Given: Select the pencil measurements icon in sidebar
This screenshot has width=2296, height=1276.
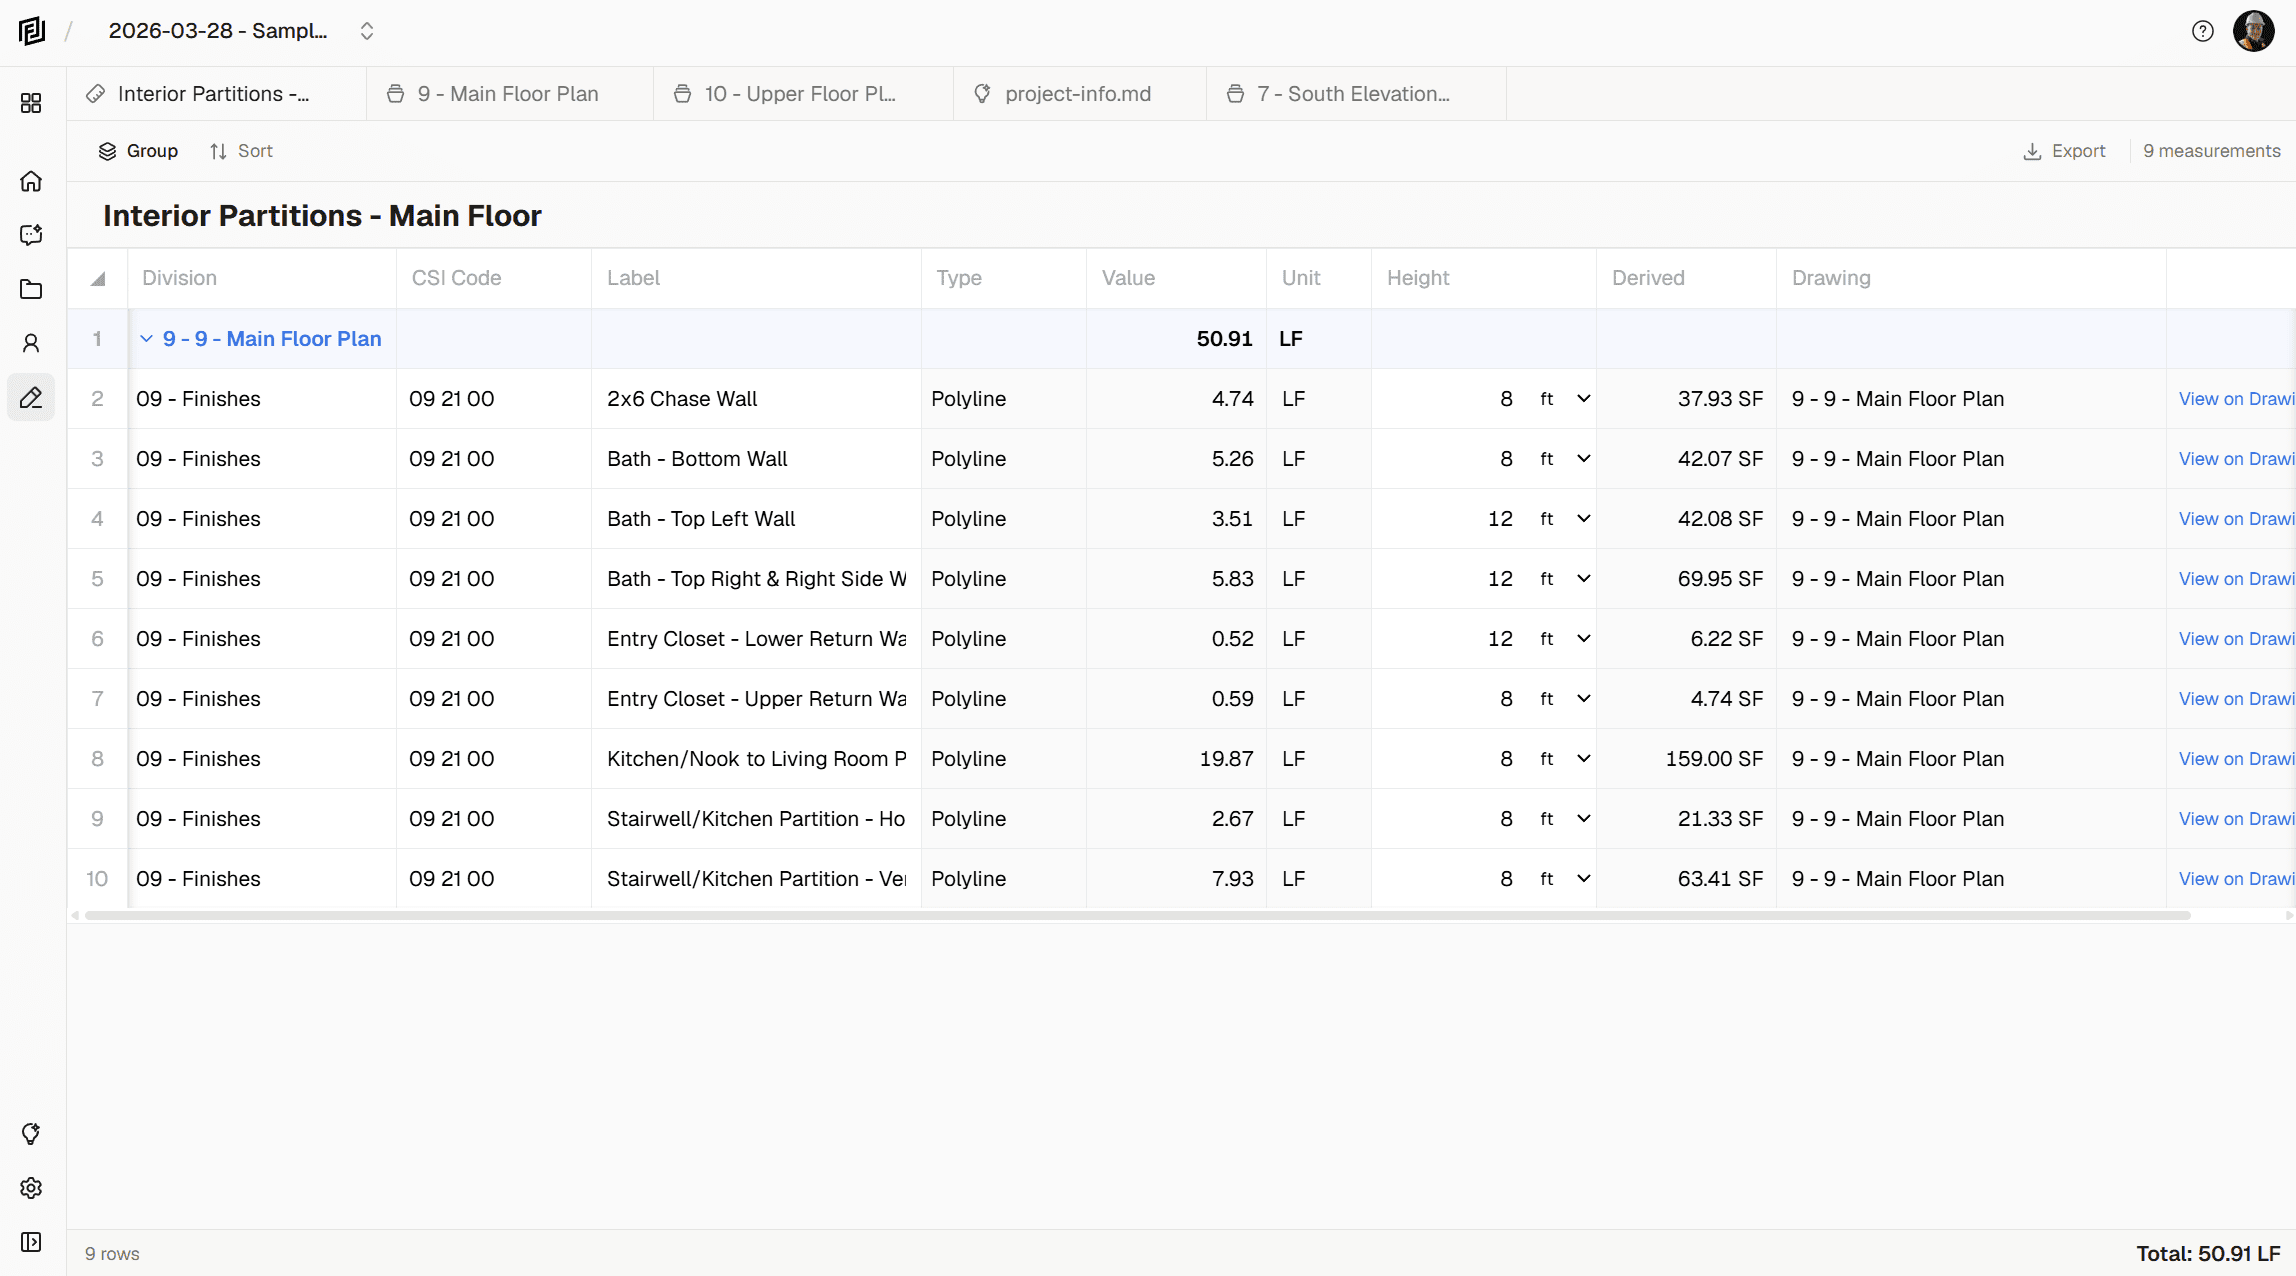Looking at the screenshot, I should [x=31, y=398].
